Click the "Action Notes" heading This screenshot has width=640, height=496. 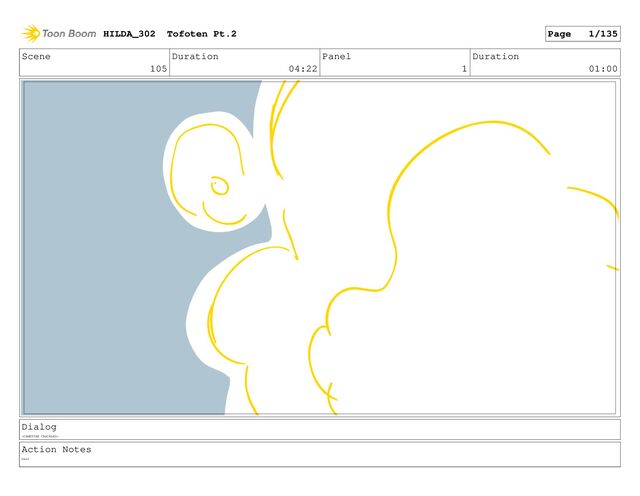[56, 449]
